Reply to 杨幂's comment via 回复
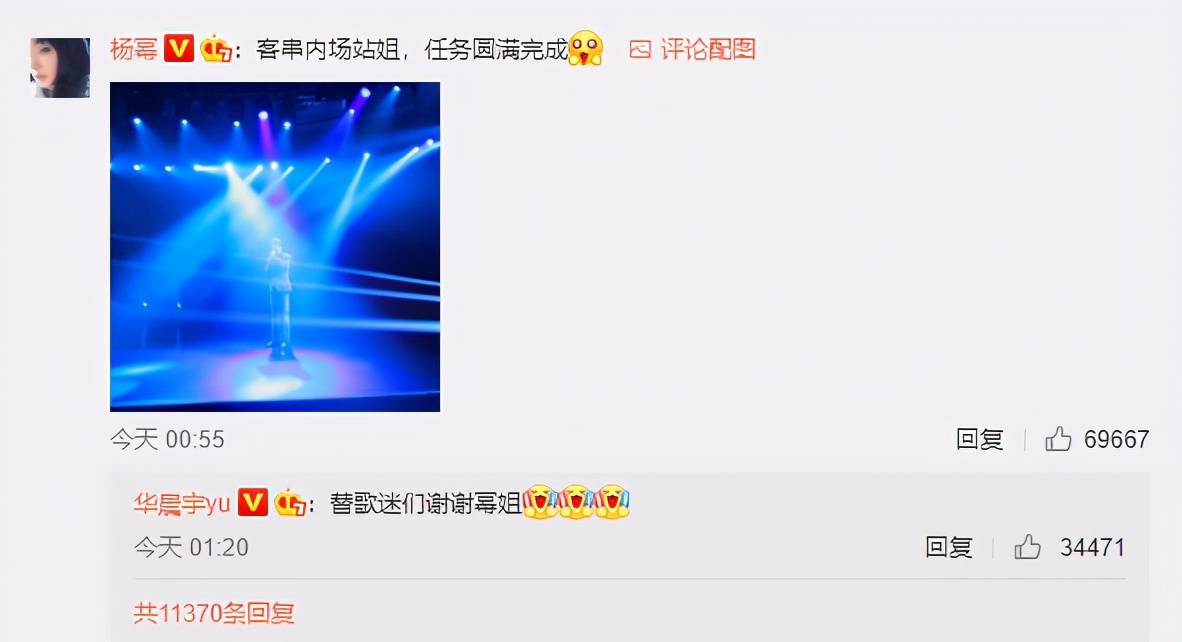This screenshot has width=1182, height=642. tap(979, 439)
